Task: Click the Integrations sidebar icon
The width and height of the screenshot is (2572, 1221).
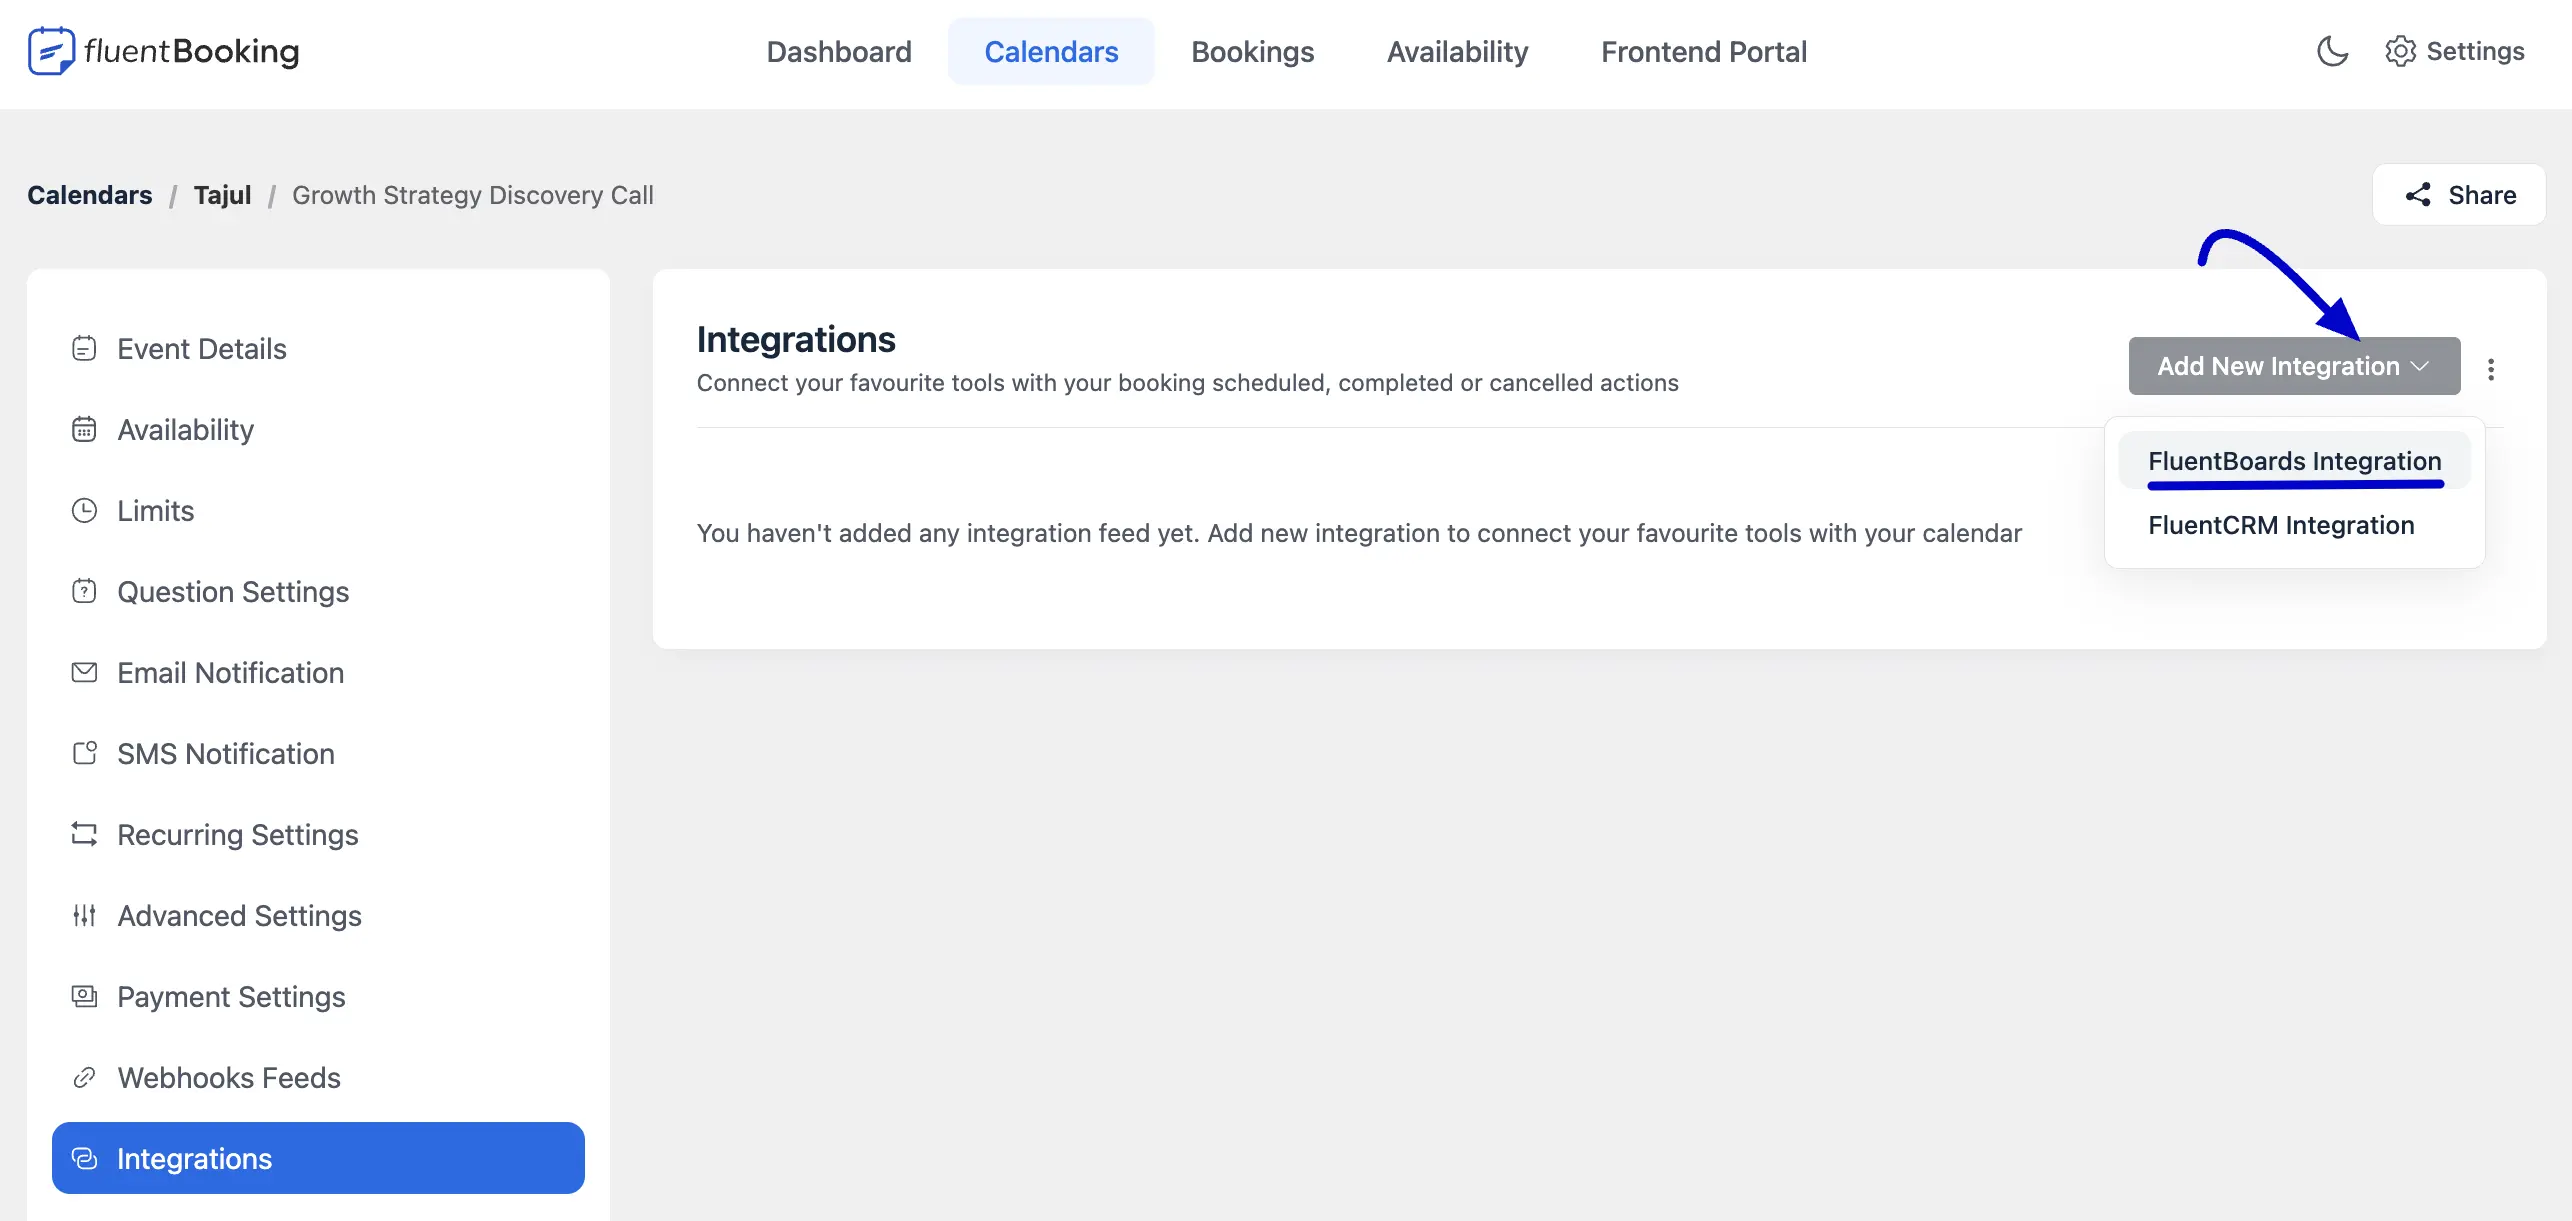Action: tap(84, 1158)
